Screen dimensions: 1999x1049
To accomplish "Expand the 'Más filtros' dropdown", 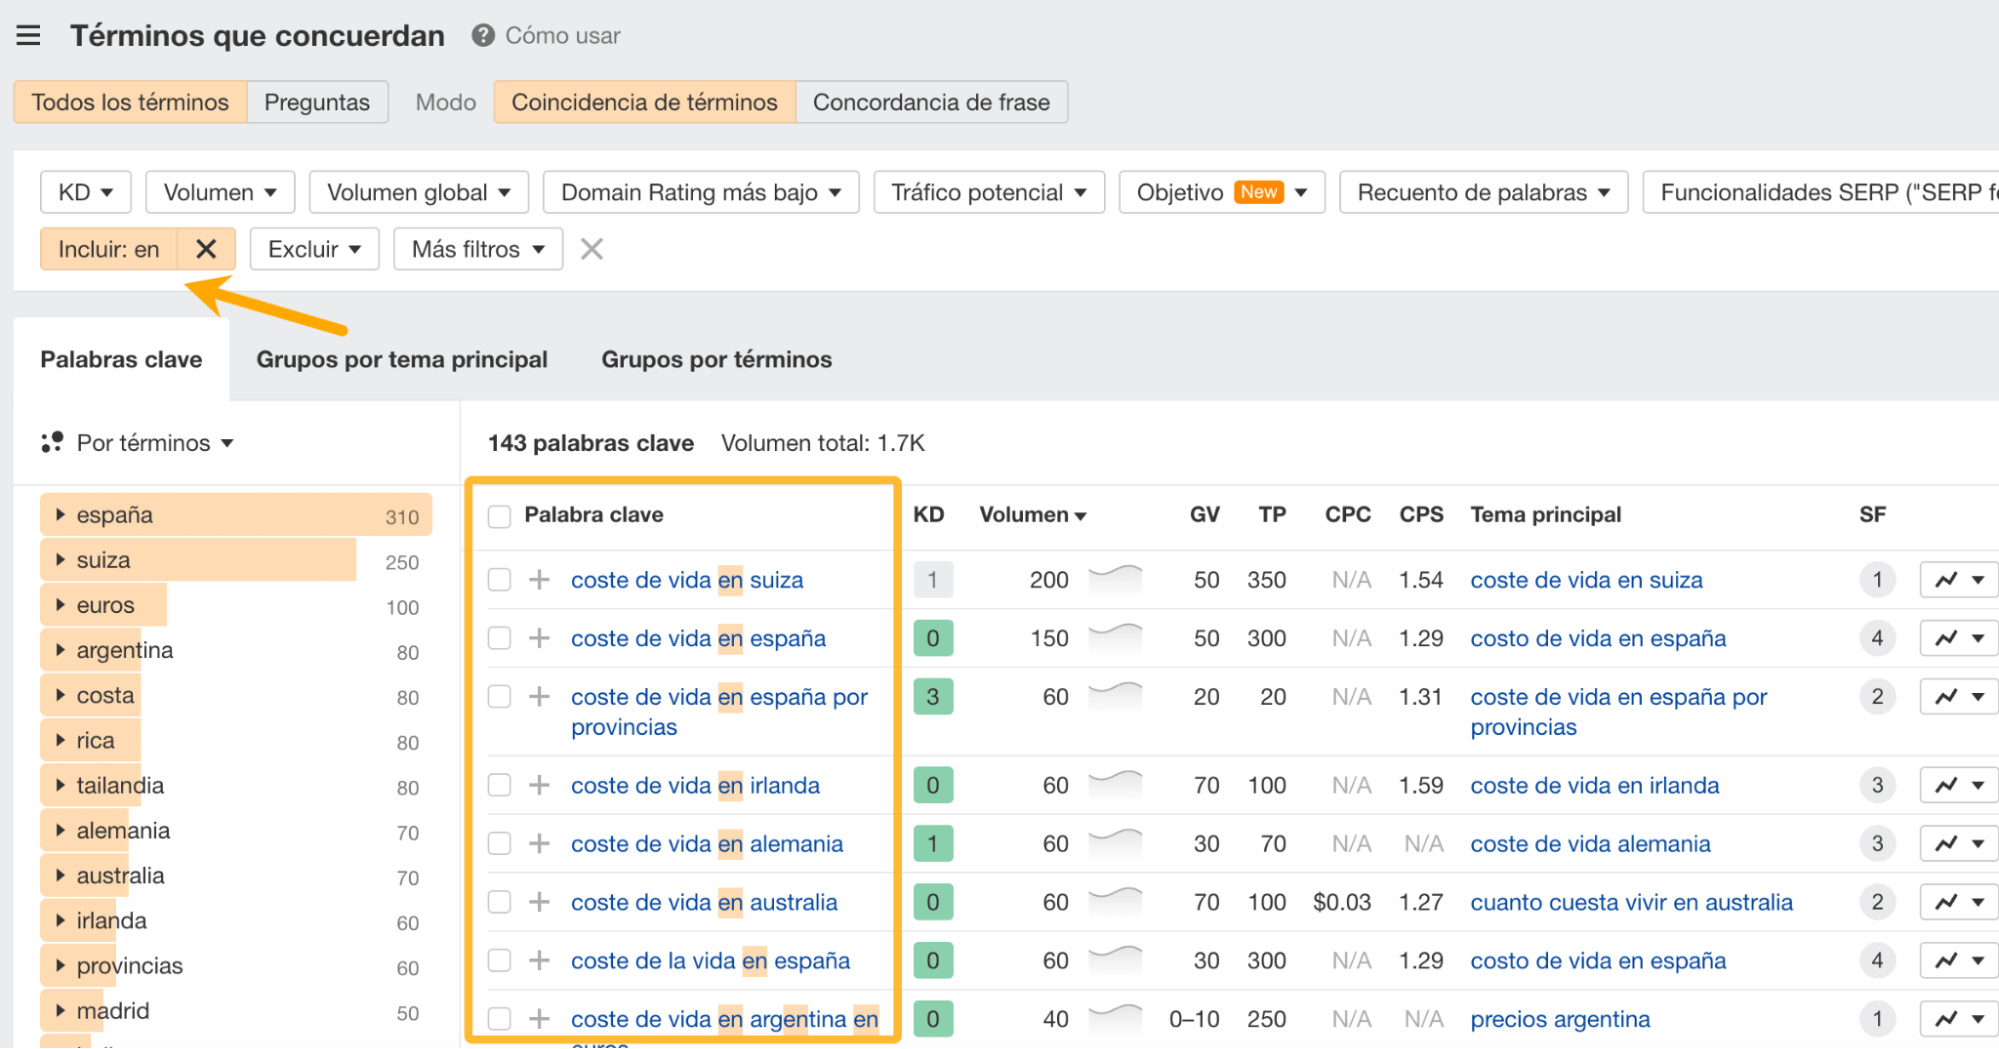I will (x=477, y=249).
